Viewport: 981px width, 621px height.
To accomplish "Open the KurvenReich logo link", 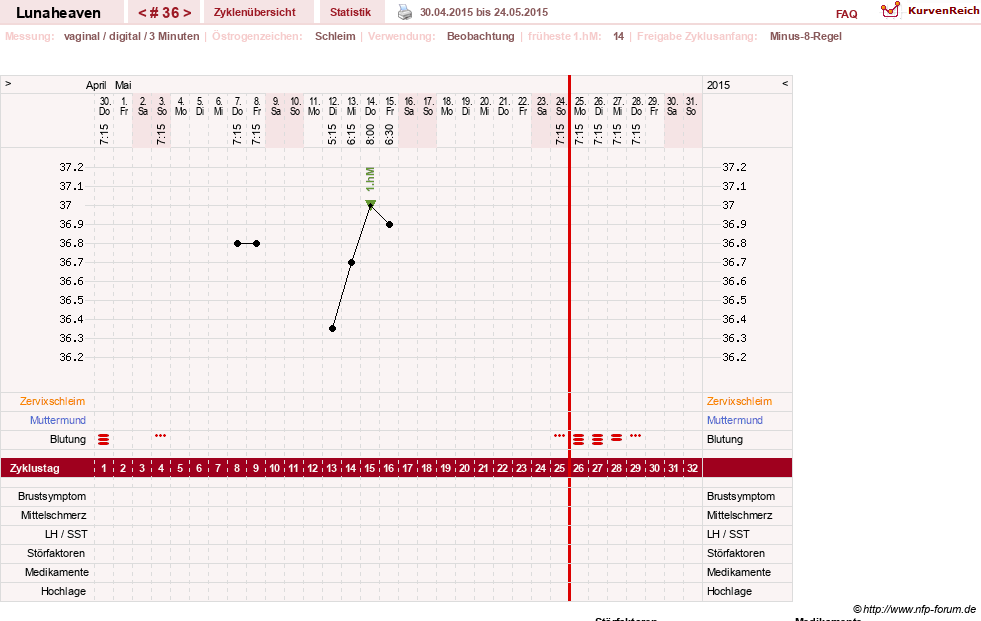I will (930, 11).
